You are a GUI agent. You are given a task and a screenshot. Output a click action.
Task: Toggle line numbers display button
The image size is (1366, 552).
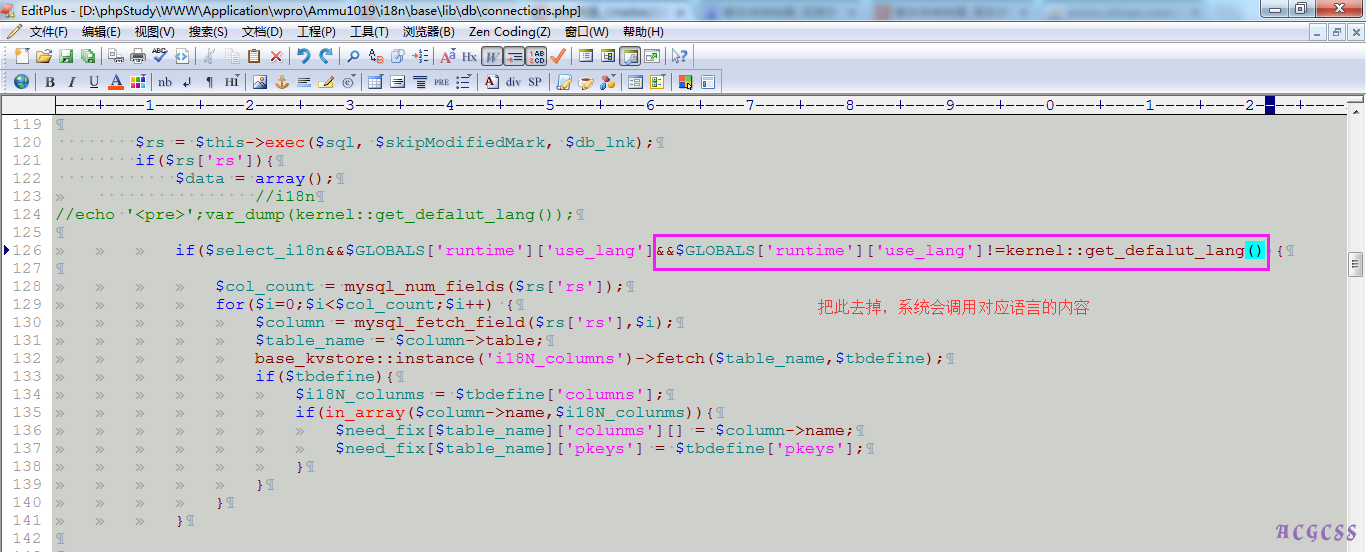pos(537,56)
